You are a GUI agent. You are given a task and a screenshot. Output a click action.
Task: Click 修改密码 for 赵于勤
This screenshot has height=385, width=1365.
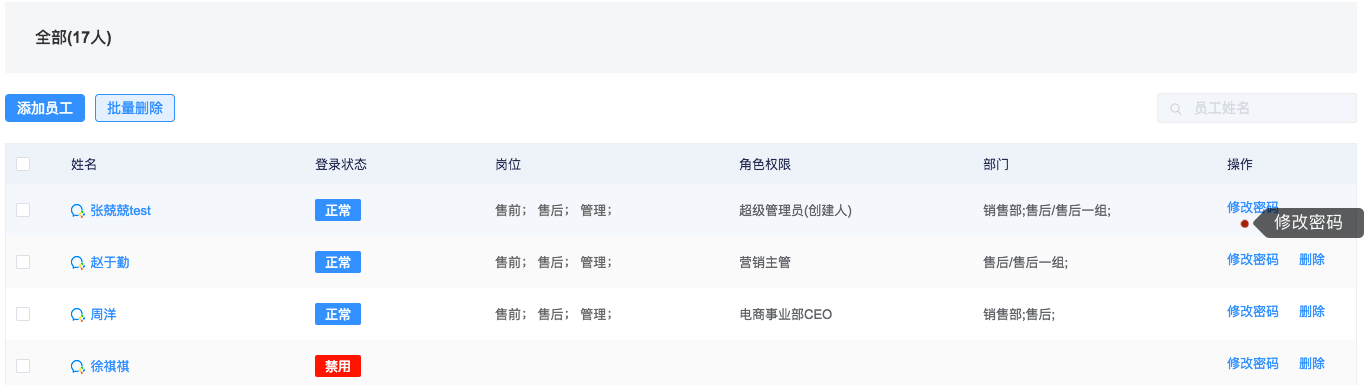pos(1253,260)
